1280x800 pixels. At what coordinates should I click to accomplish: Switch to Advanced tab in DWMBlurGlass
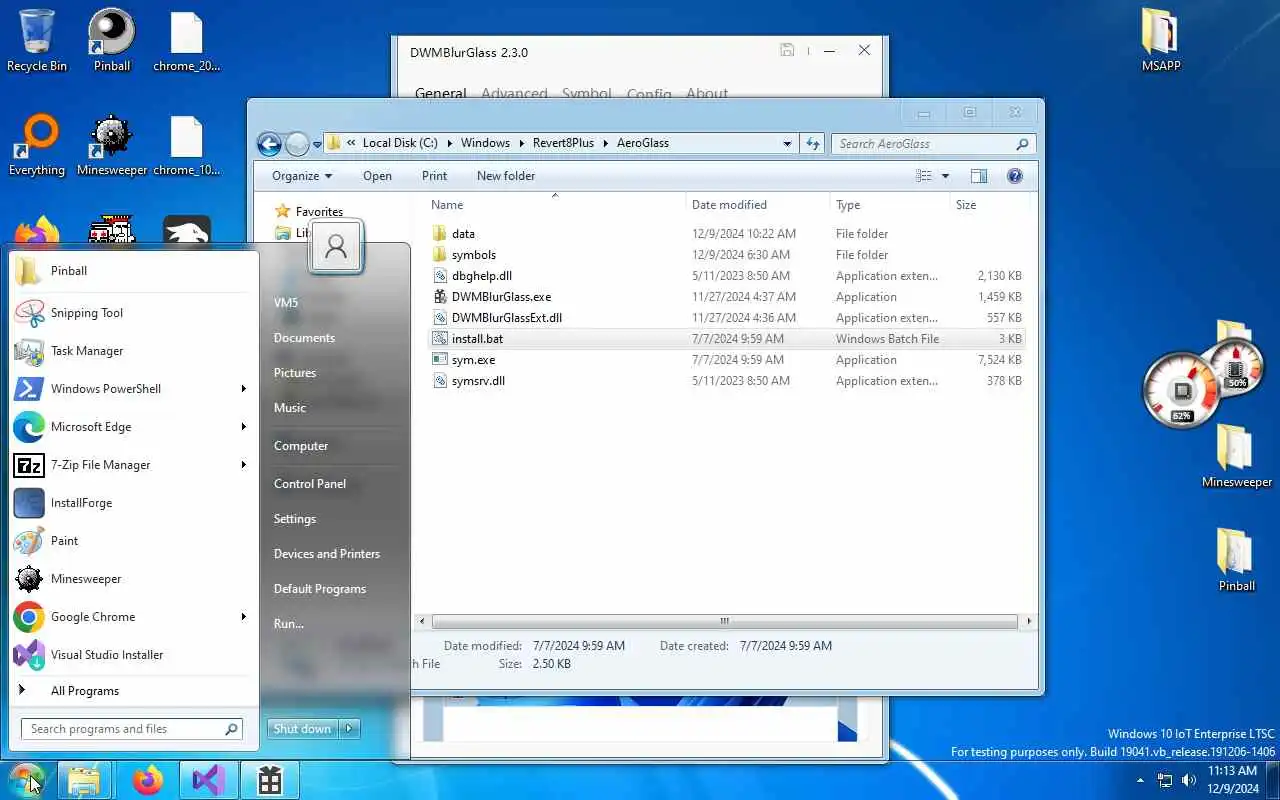point(514,93)
